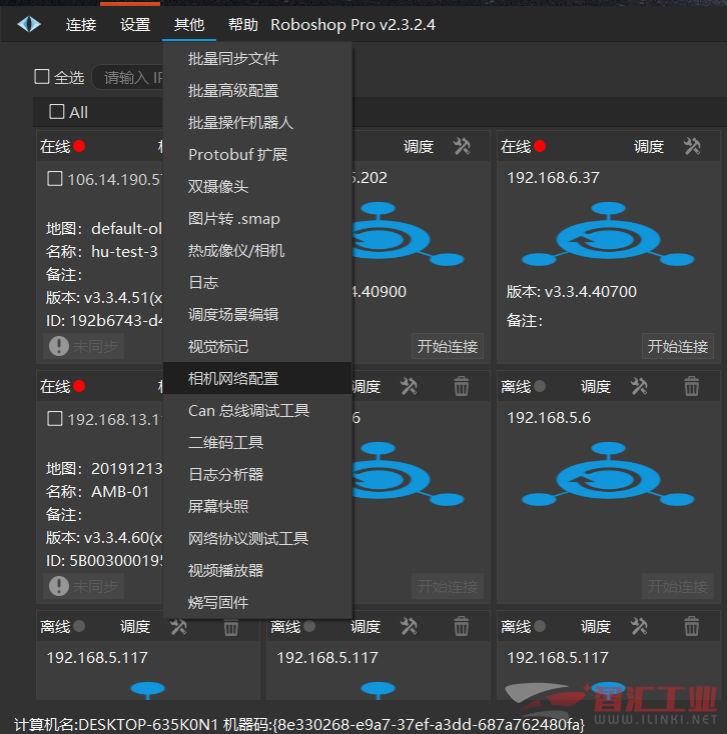This screenshot has width=727, height=734.
Task: Click version text v3.3.4.40700
Action: 591,292
